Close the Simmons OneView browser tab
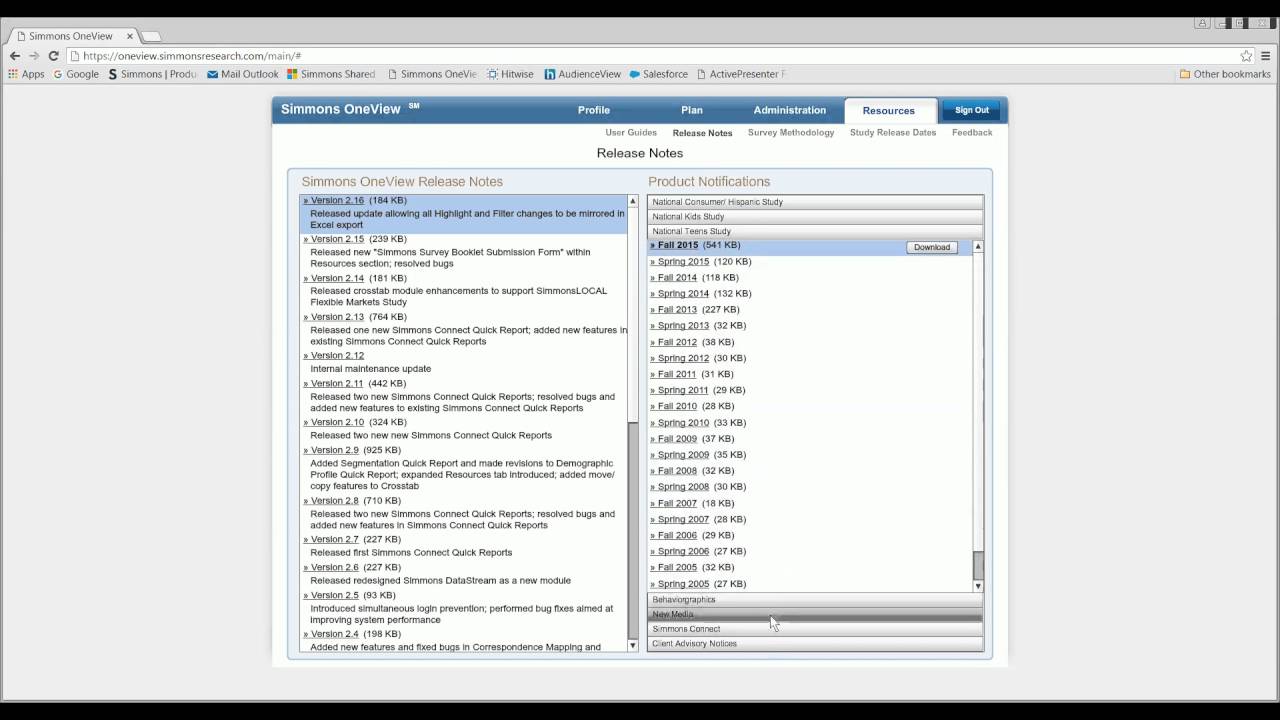 pyautogui.click(x=129, y=36)
